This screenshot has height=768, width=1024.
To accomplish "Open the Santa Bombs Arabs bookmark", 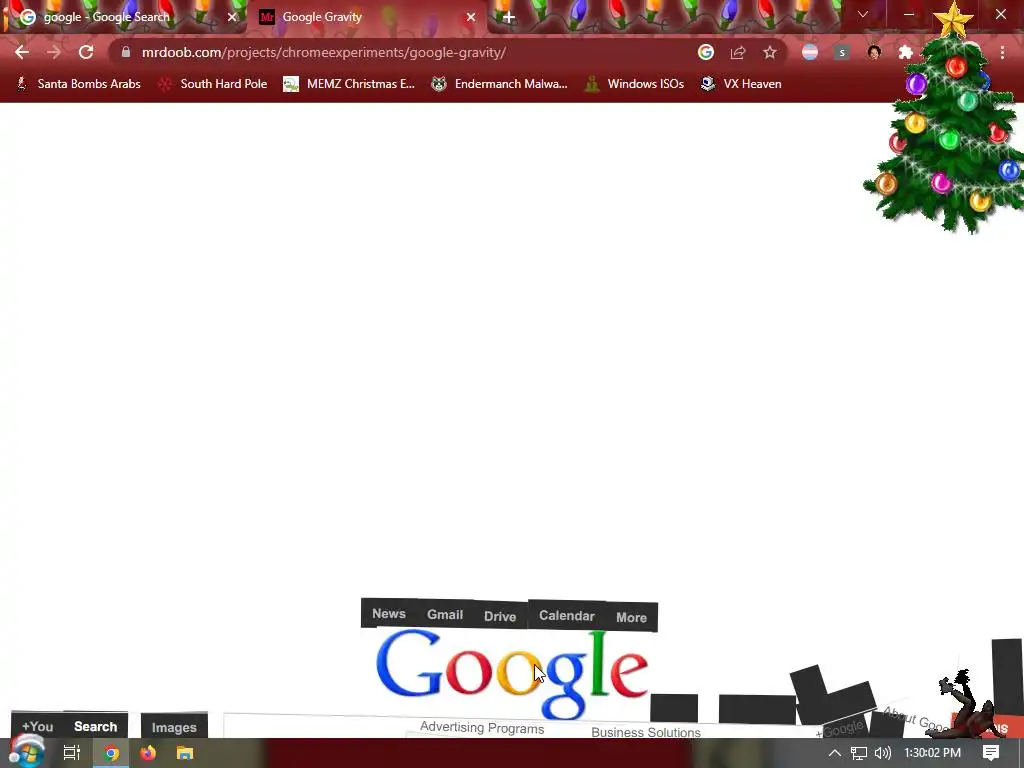I will 78,84.
